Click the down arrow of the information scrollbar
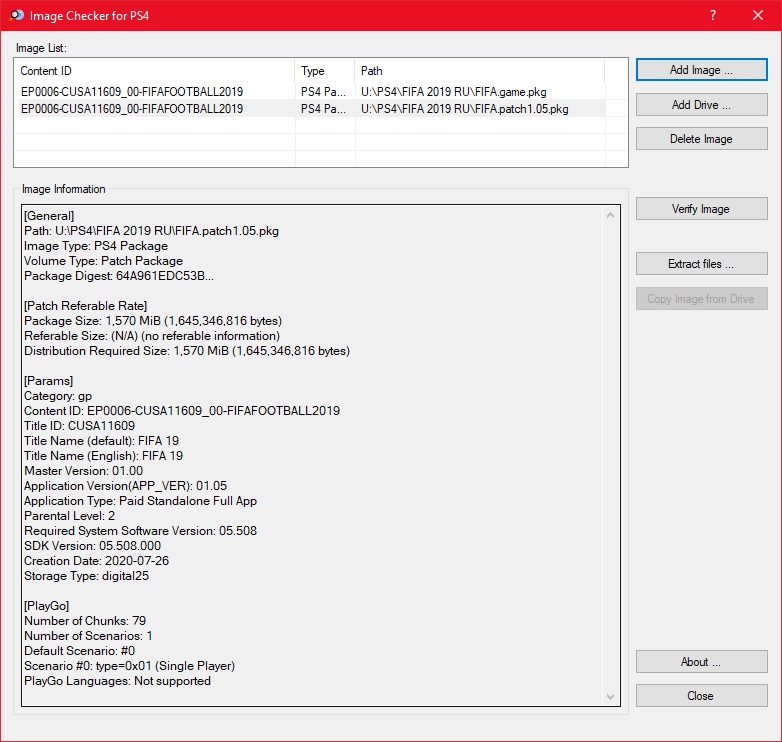This screenshot has width=782, height=742. 610,696
